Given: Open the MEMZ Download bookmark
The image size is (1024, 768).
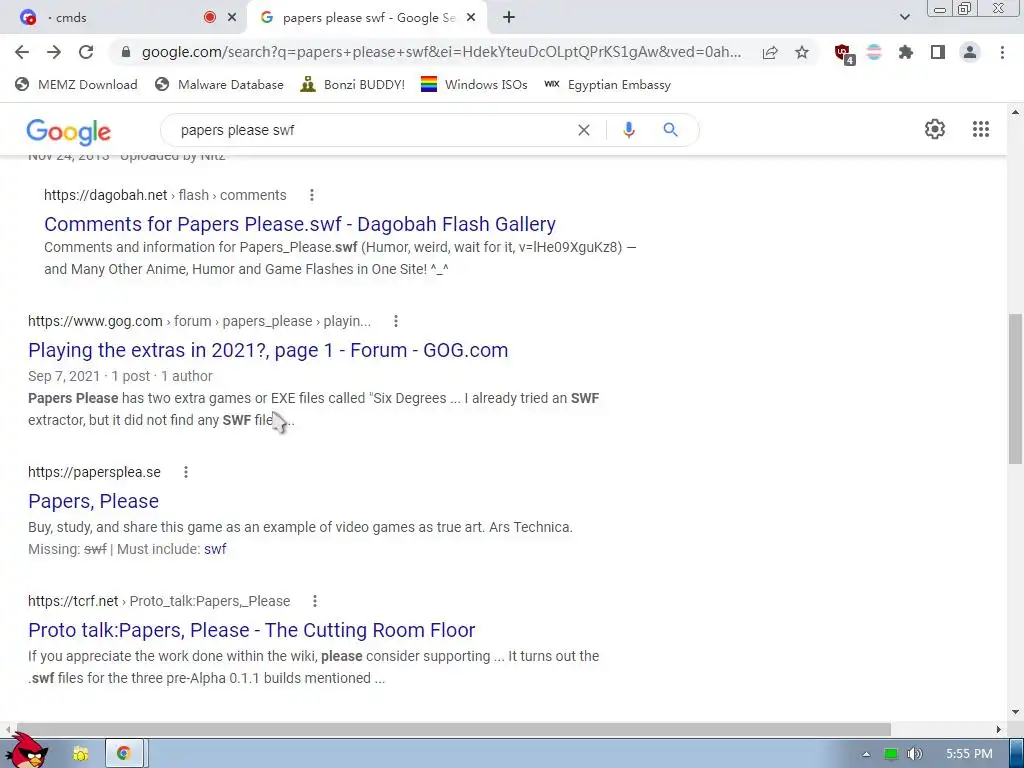Looking at the screenshot, I should (x=76, y=85).
